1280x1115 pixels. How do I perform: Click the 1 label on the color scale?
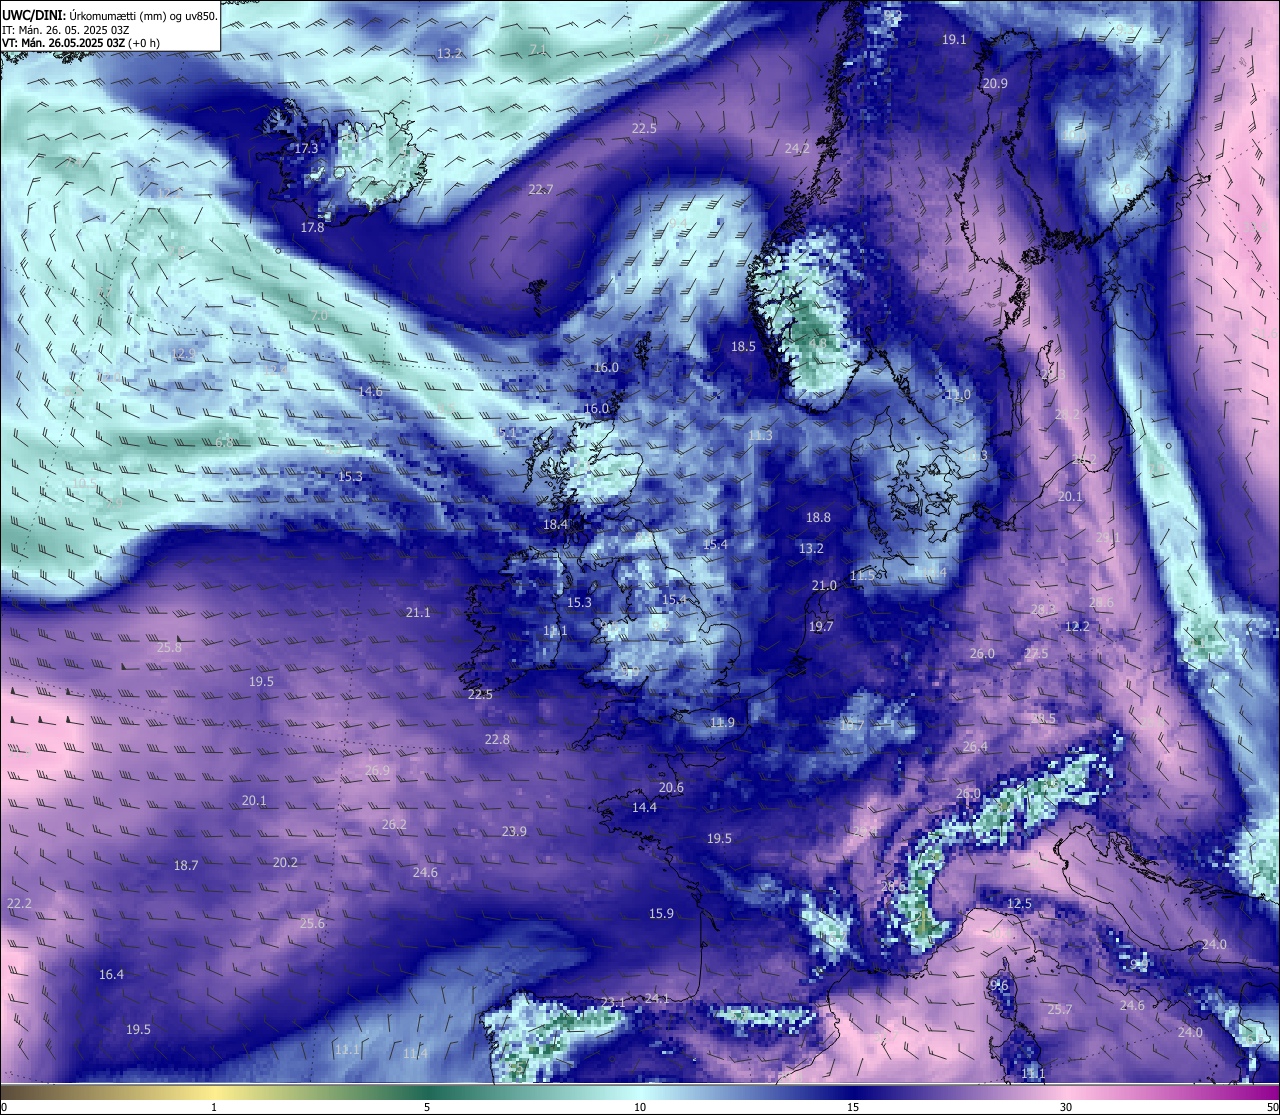pos(214,1107)
